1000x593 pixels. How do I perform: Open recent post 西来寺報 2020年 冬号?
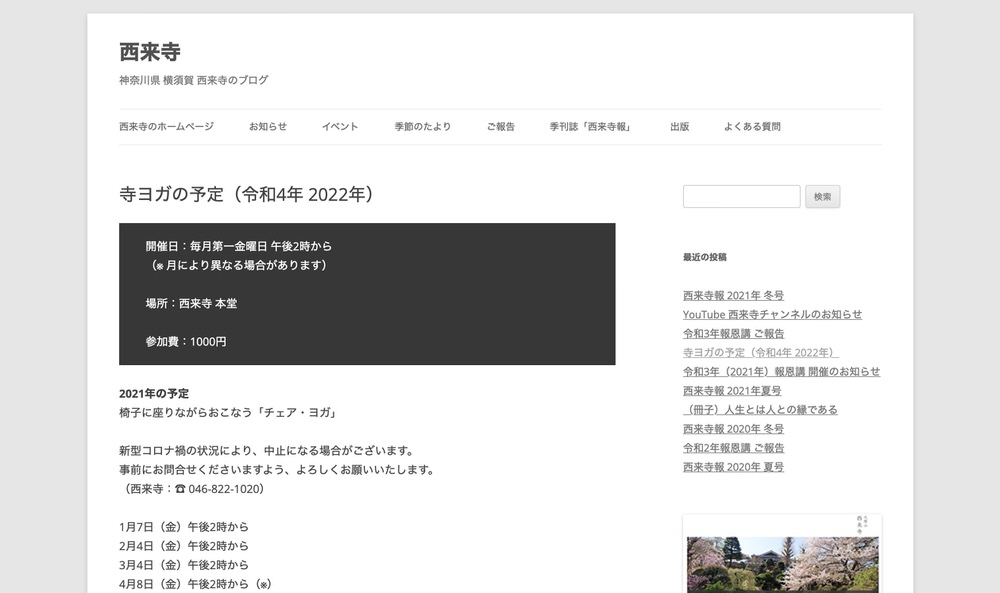pos(733,428)
